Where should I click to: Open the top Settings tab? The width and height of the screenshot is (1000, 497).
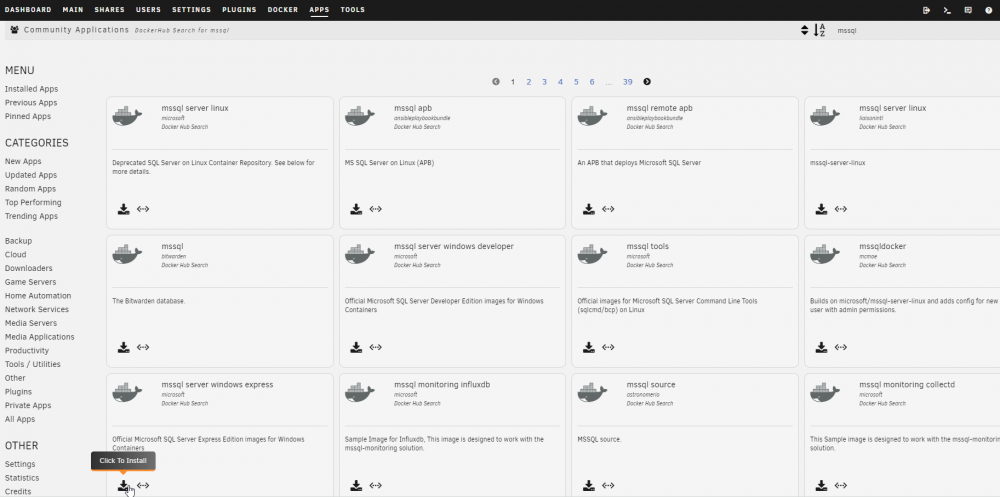[x=191, y=10]
